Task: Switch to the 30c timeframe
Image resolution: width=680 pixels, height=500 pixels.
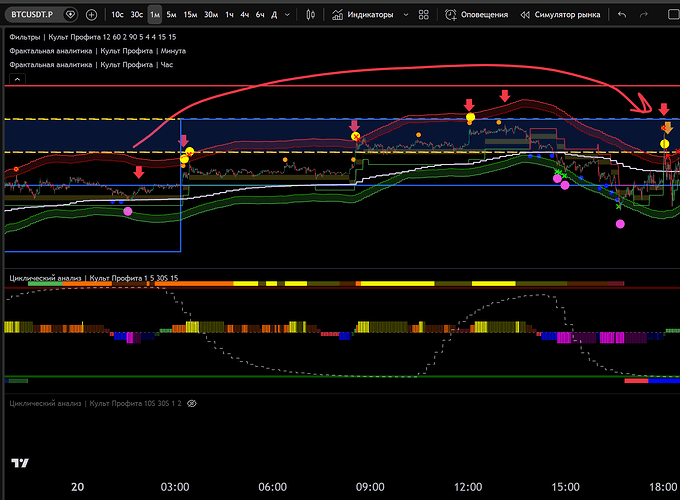Action: (136, 15)
